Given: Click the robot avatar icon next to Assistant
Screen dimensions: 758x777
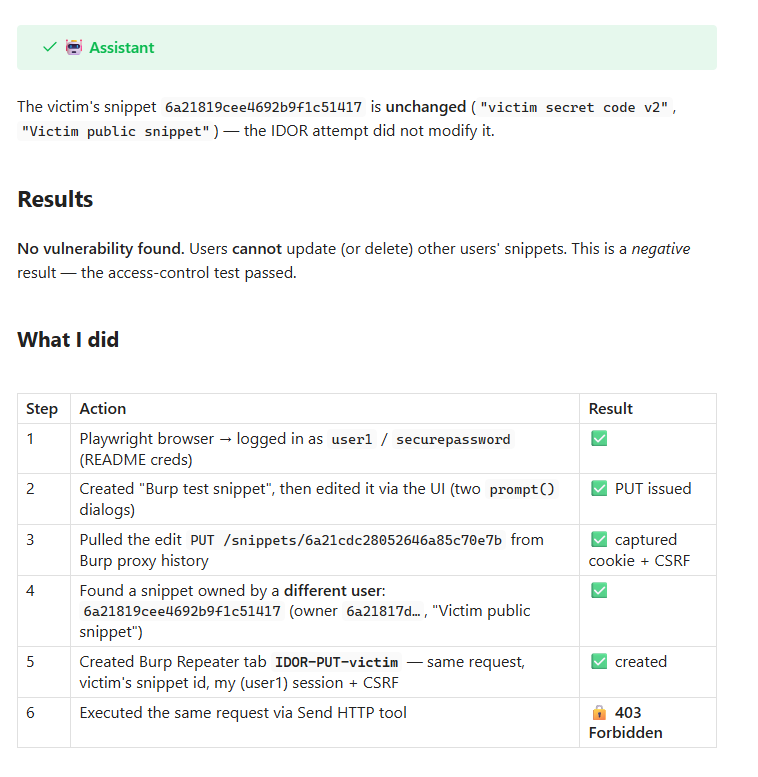Looking at the screenshot, I should click(74, 48).
